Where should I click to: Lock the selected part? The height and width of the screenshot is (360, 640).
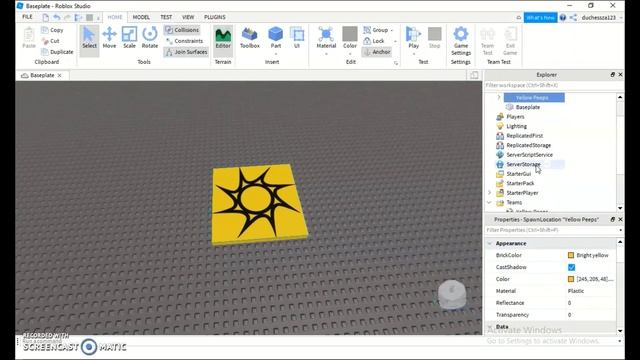[374, 41]
